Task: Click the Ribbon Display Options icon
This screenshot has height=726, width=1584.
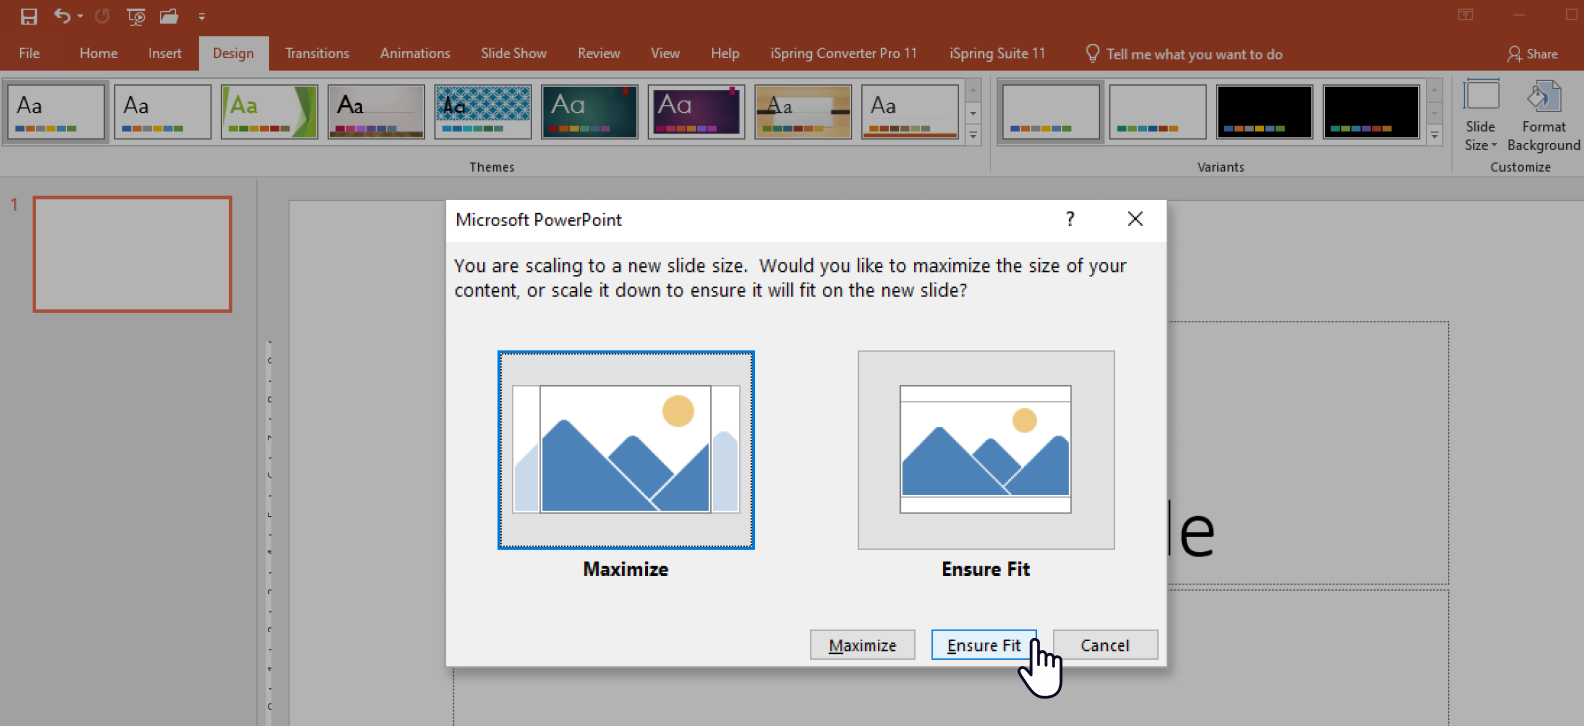Action: (1465, 15)
